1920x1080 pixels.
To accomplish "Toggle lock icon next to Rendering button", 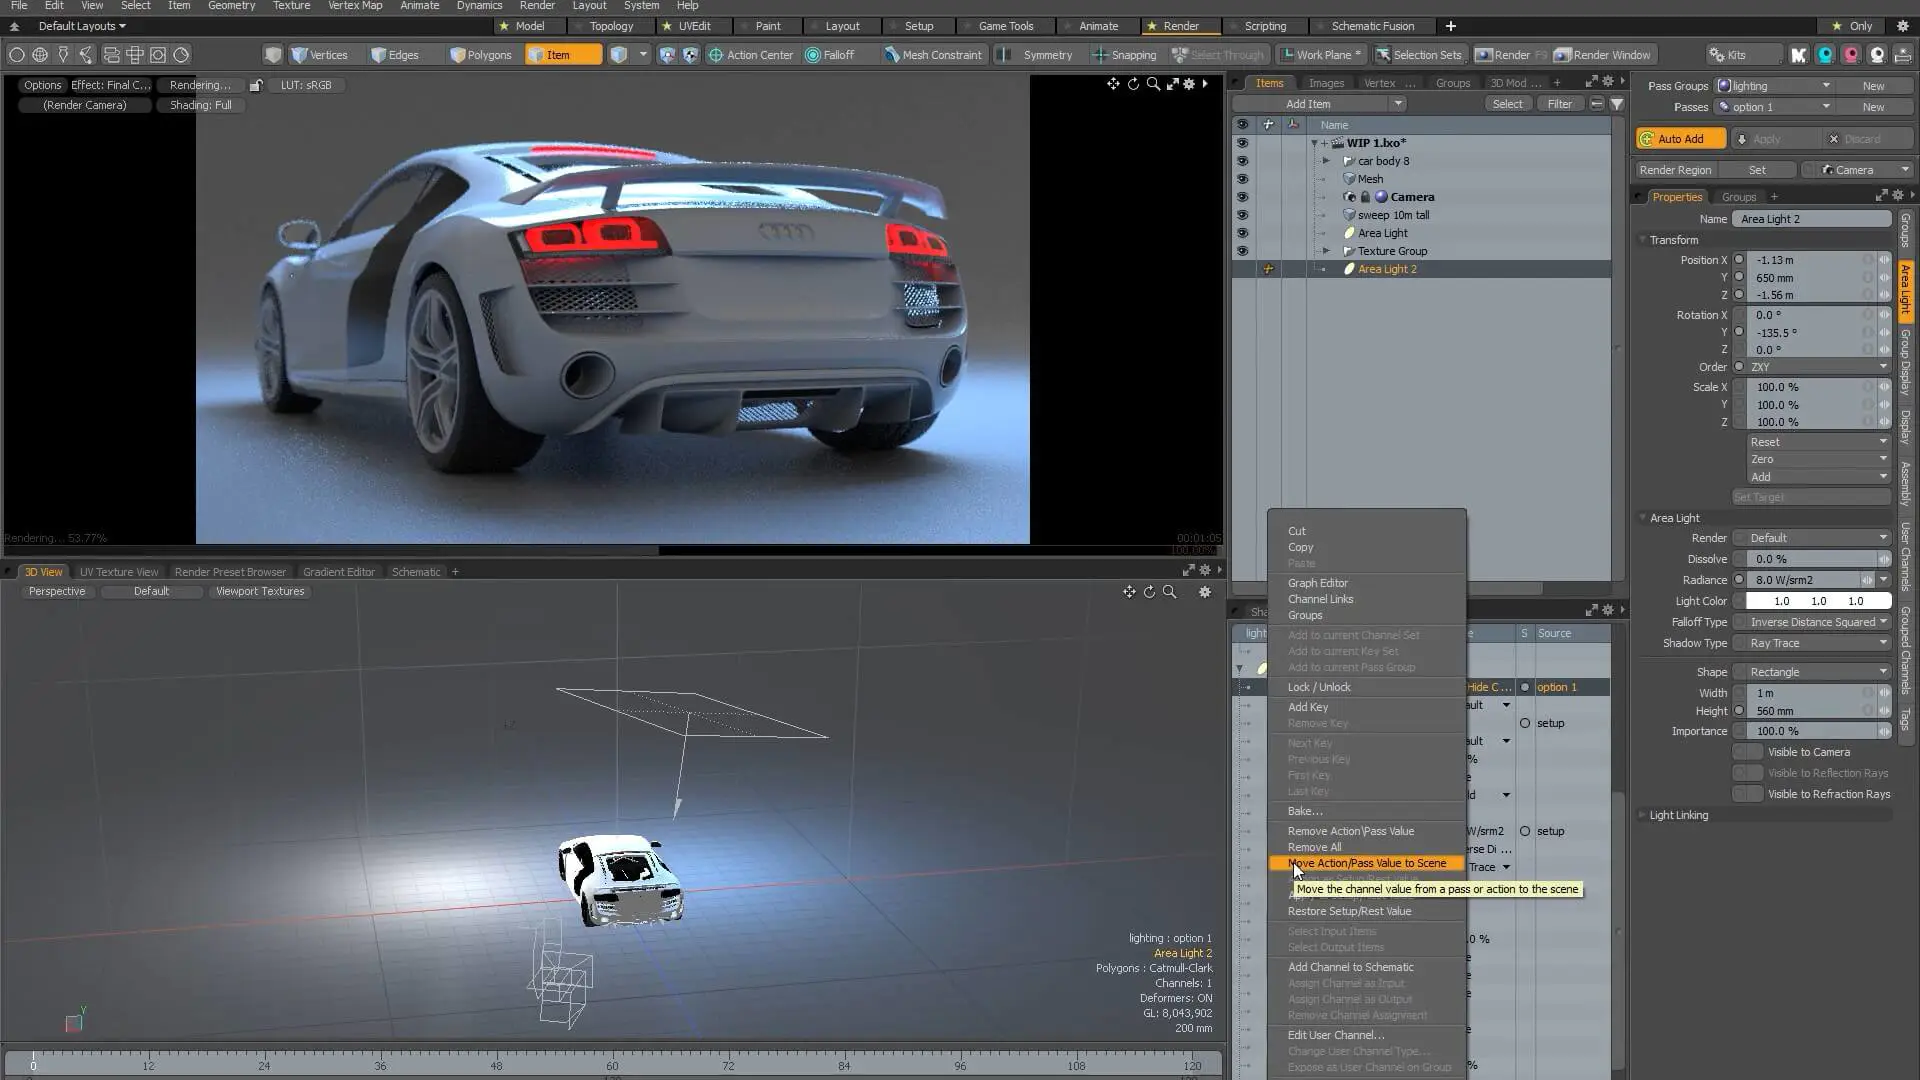I will click(256, 85).
